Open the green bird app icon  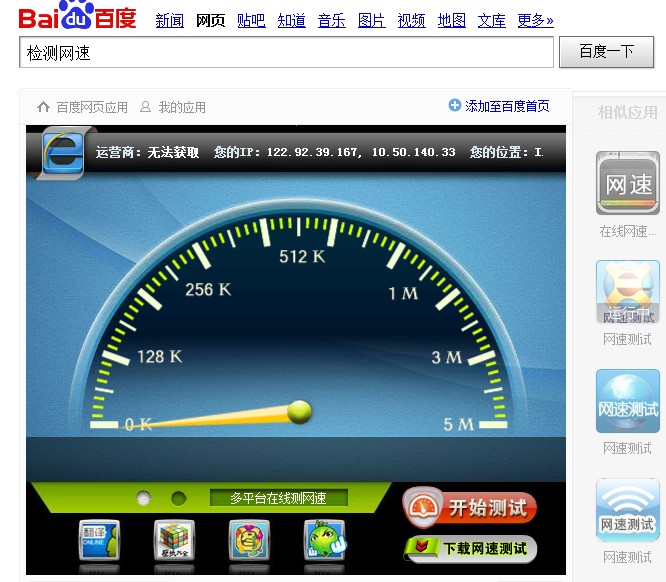[x=325, y=540]
